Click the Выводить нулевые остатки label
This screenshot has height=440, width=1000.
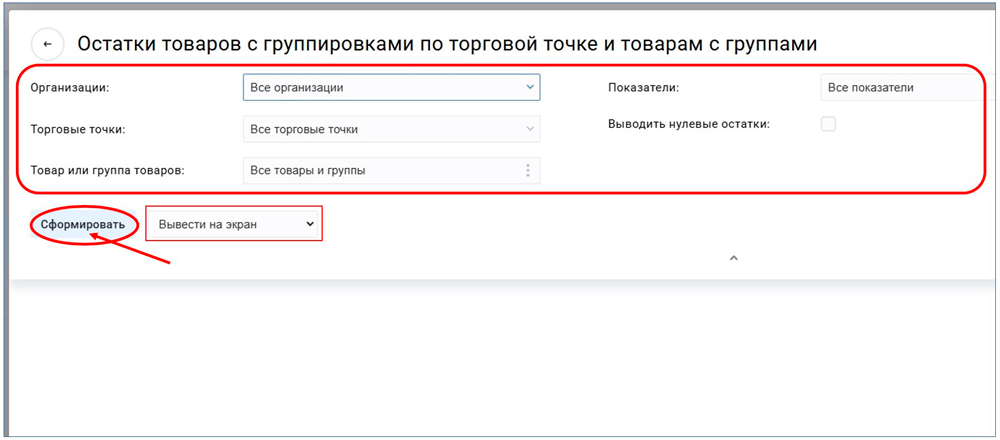pos(688,125)
